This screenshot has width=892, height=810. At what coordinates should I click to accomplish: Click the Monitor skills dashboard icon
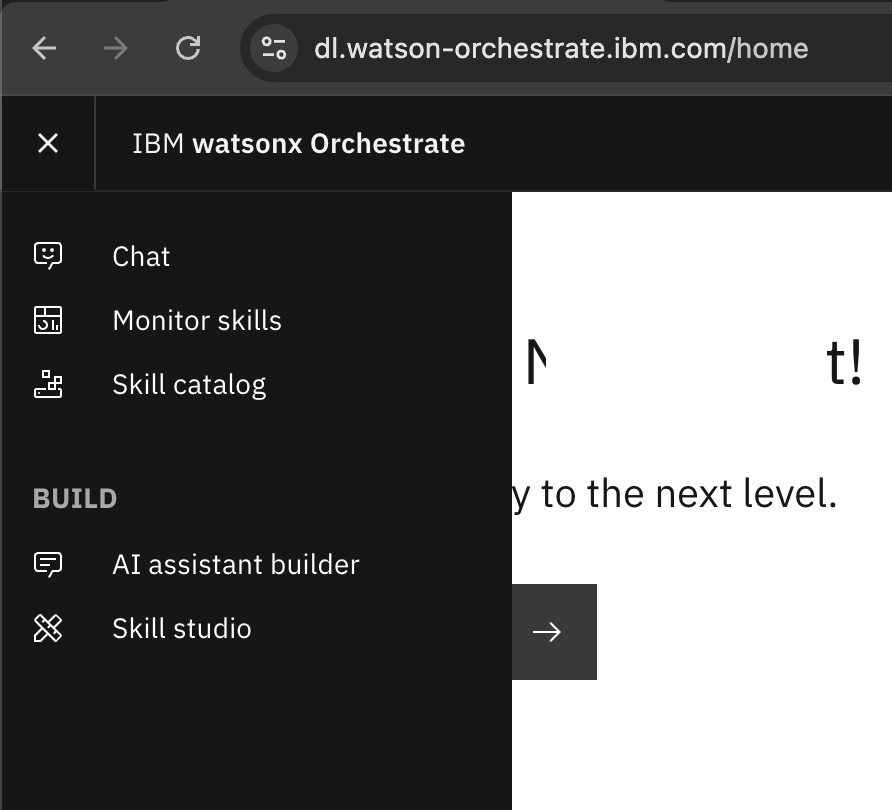(x=48, y=321)
